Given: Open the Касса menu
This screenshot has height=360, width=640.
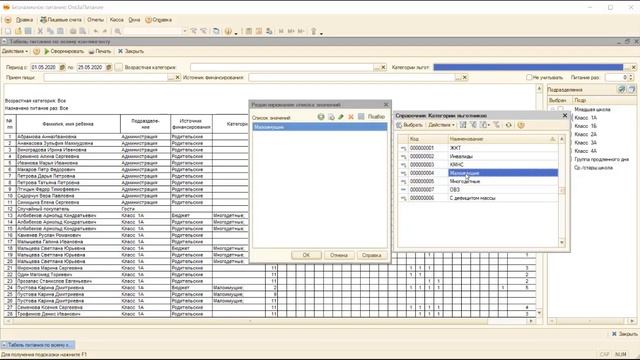Looking at the screenshot, I should (116, 20).
